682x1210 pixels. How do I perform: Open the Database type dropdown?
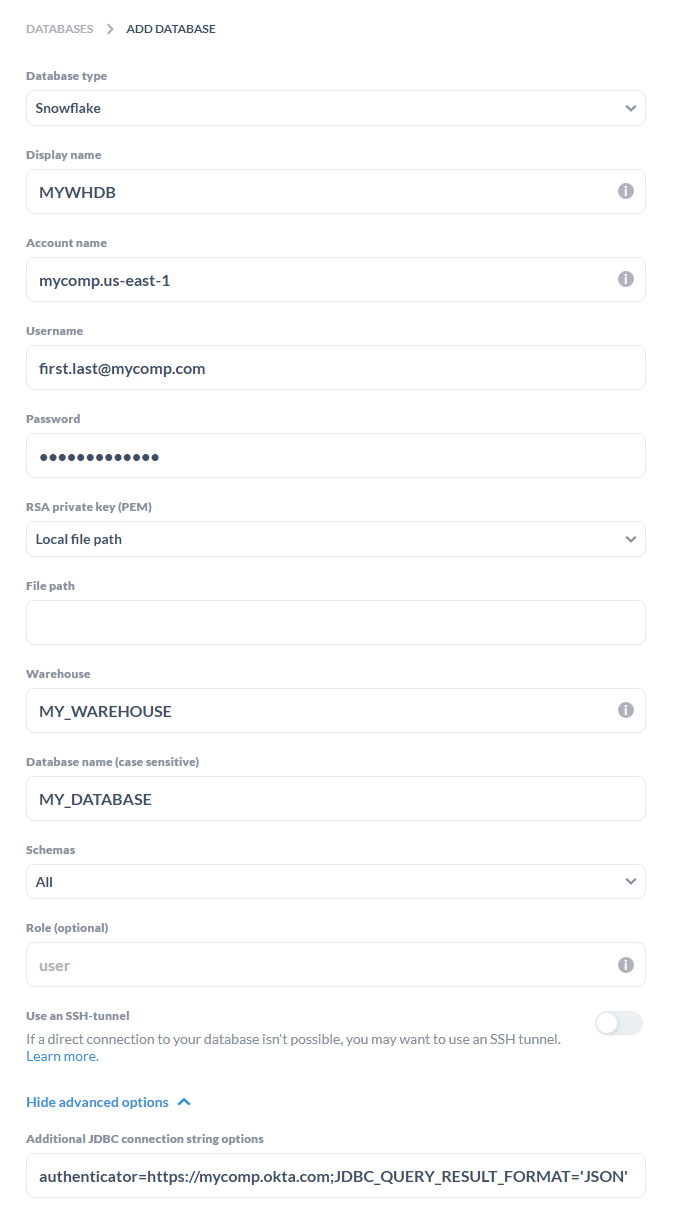[335, 107]
